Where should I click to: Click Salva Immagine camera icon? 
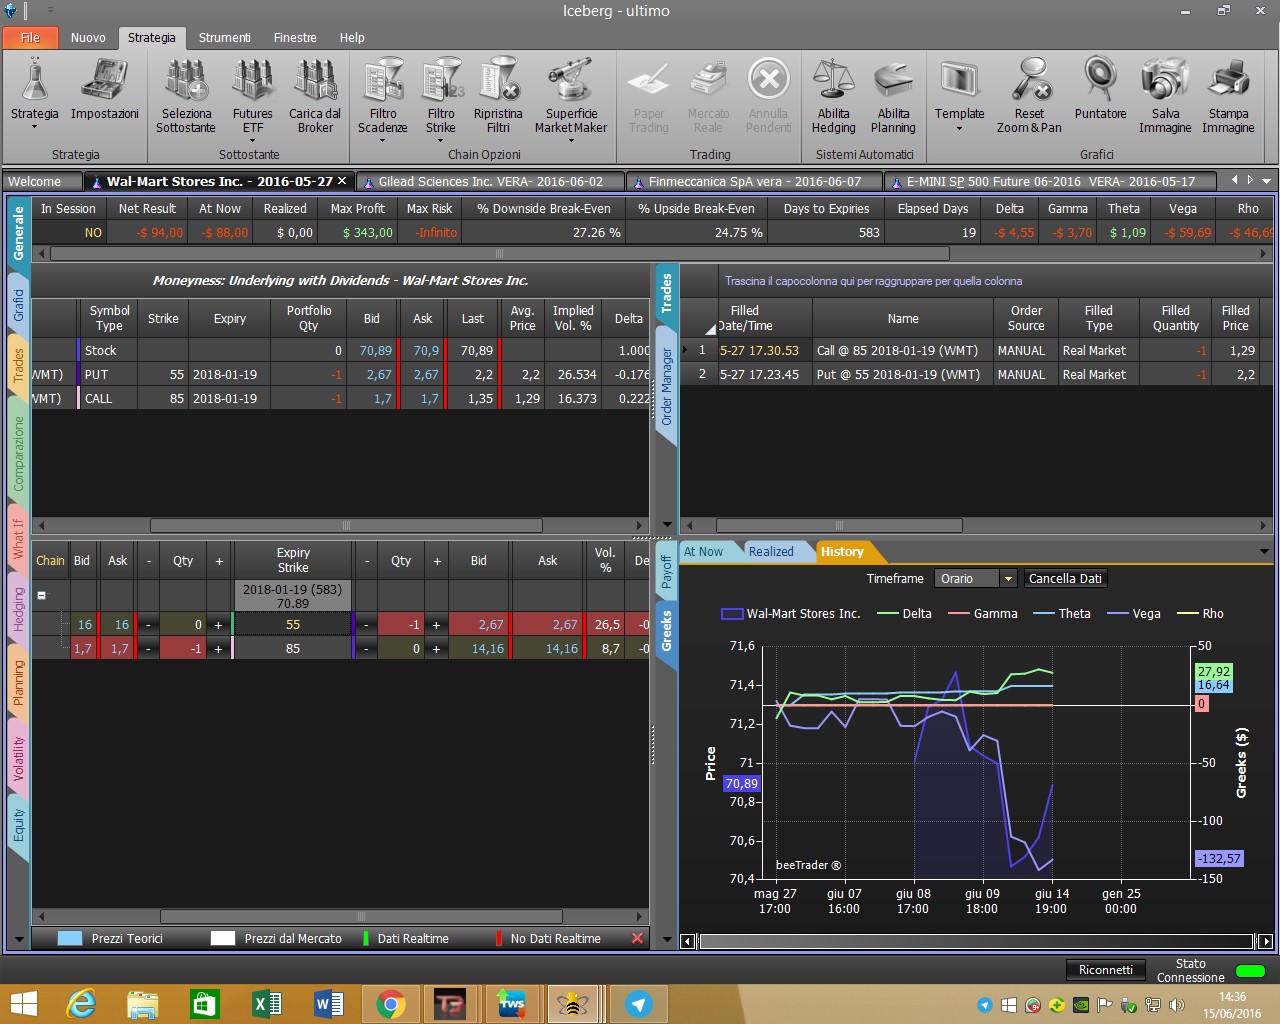tap(1165, 80)
